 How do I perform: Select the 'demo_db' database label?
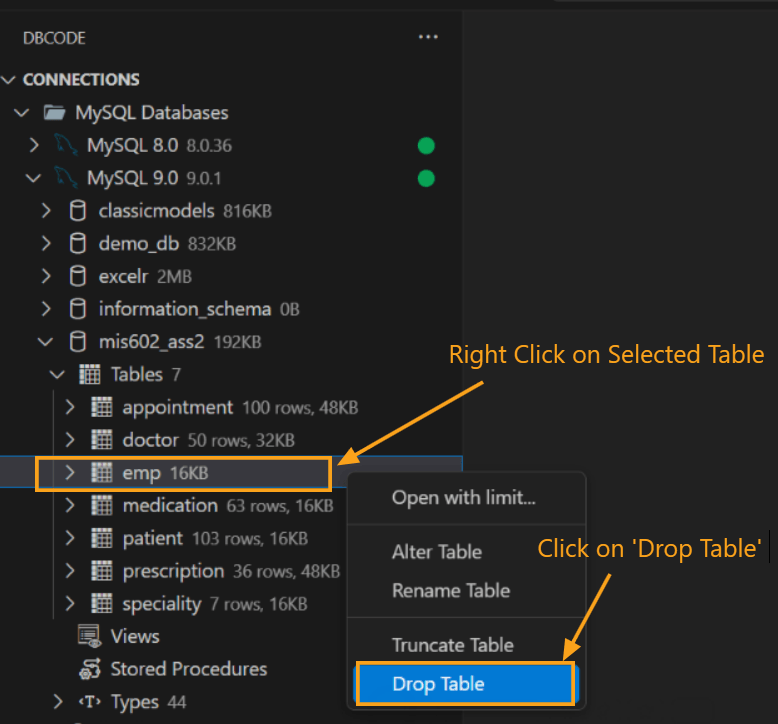pyautogui.click(x=138, y=244)
